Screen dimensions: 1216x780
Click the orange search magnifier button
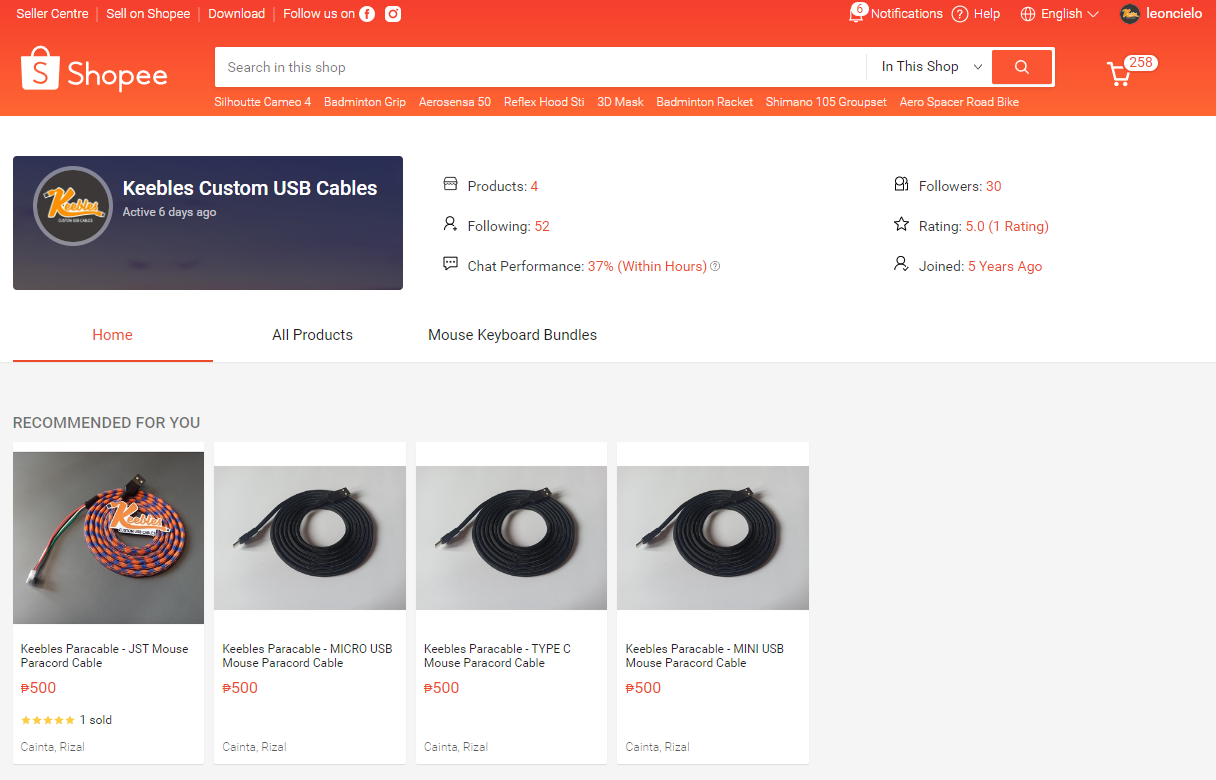tap(1022, 67)
